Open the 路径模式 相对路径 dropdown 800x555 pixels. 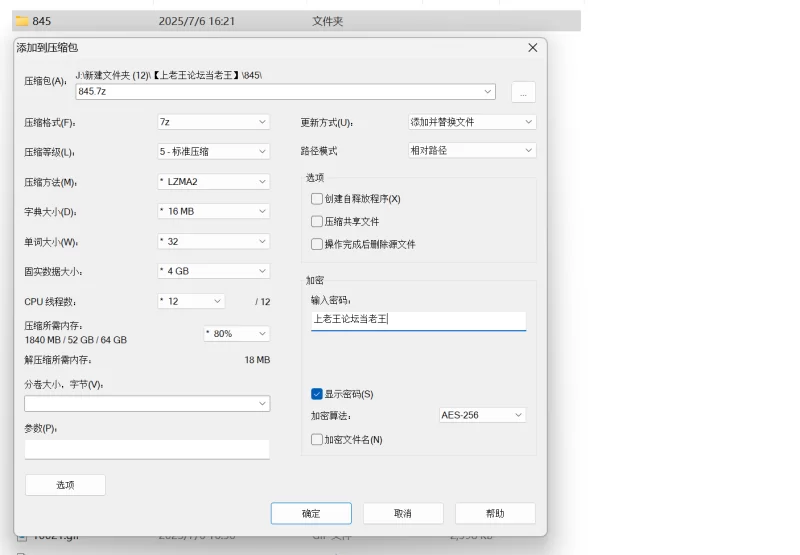(471, 151)
